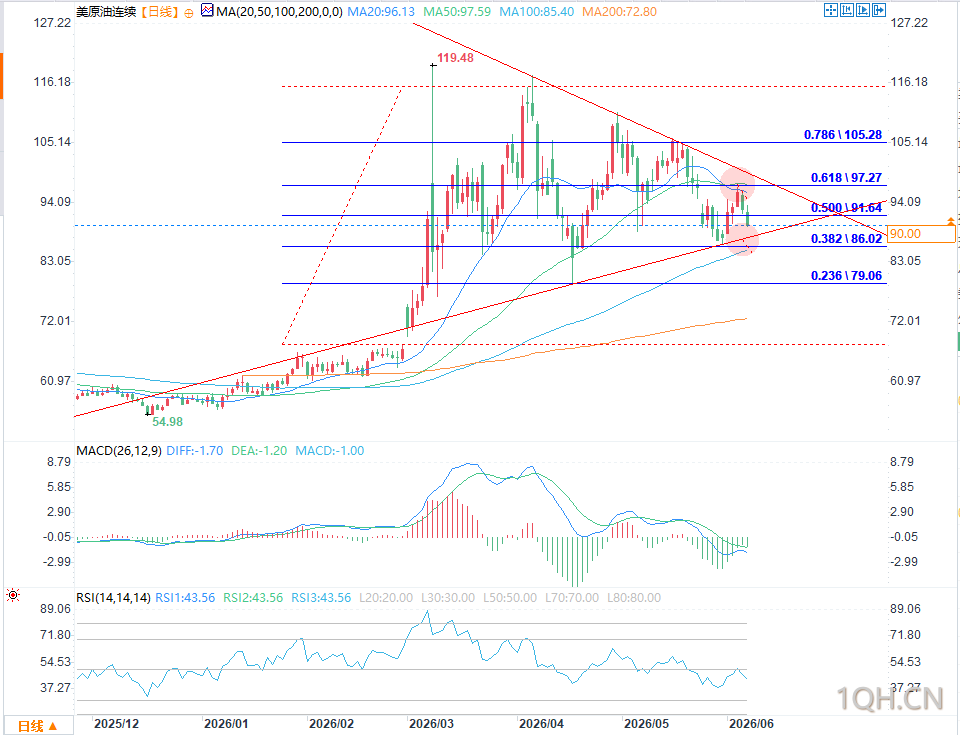Click the left axis 8.79 MACD scale label
This screenshot has height=735, width=960.
[x=59, y=462]
